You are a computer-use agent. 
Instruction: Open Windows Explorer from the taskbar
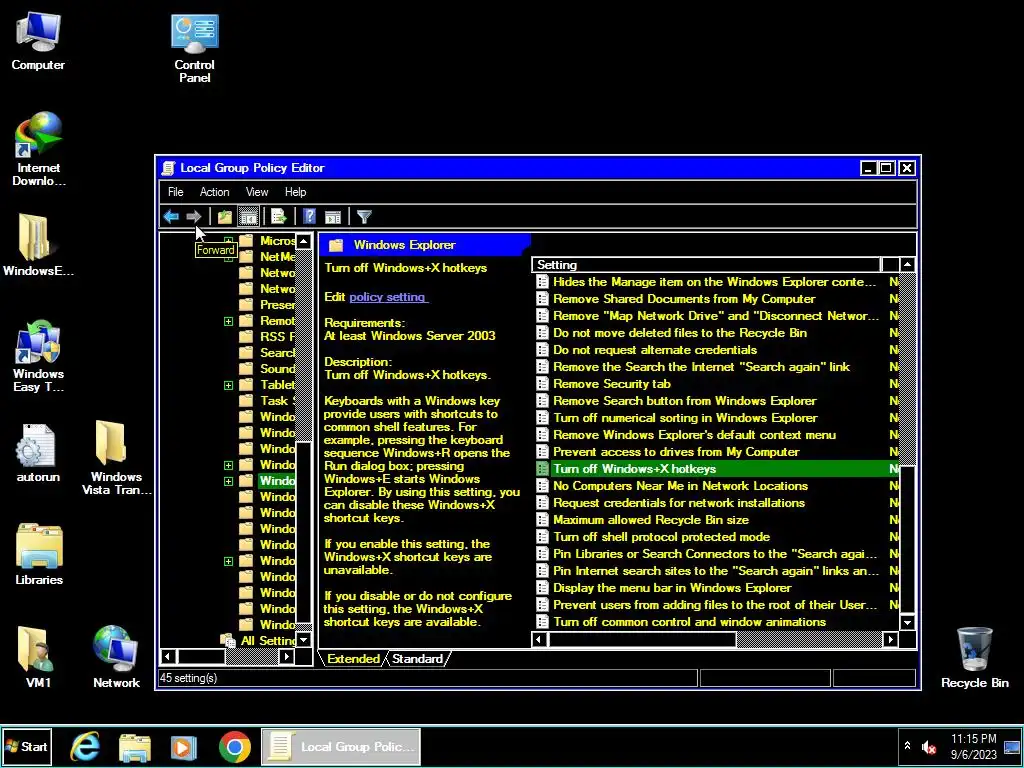coord(135,747)
